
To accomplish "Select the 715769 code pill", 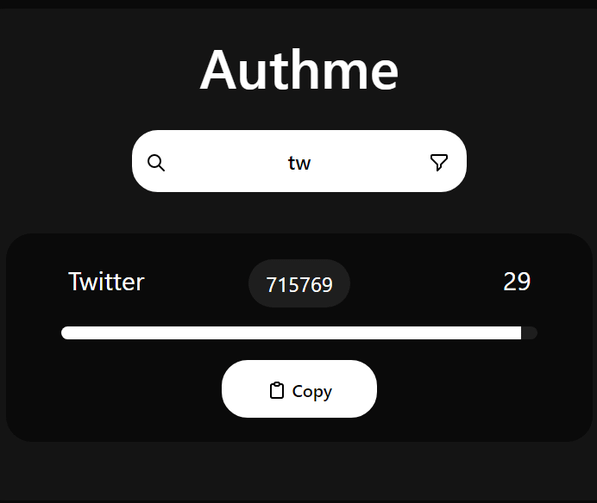I will (x=299, y=283).
